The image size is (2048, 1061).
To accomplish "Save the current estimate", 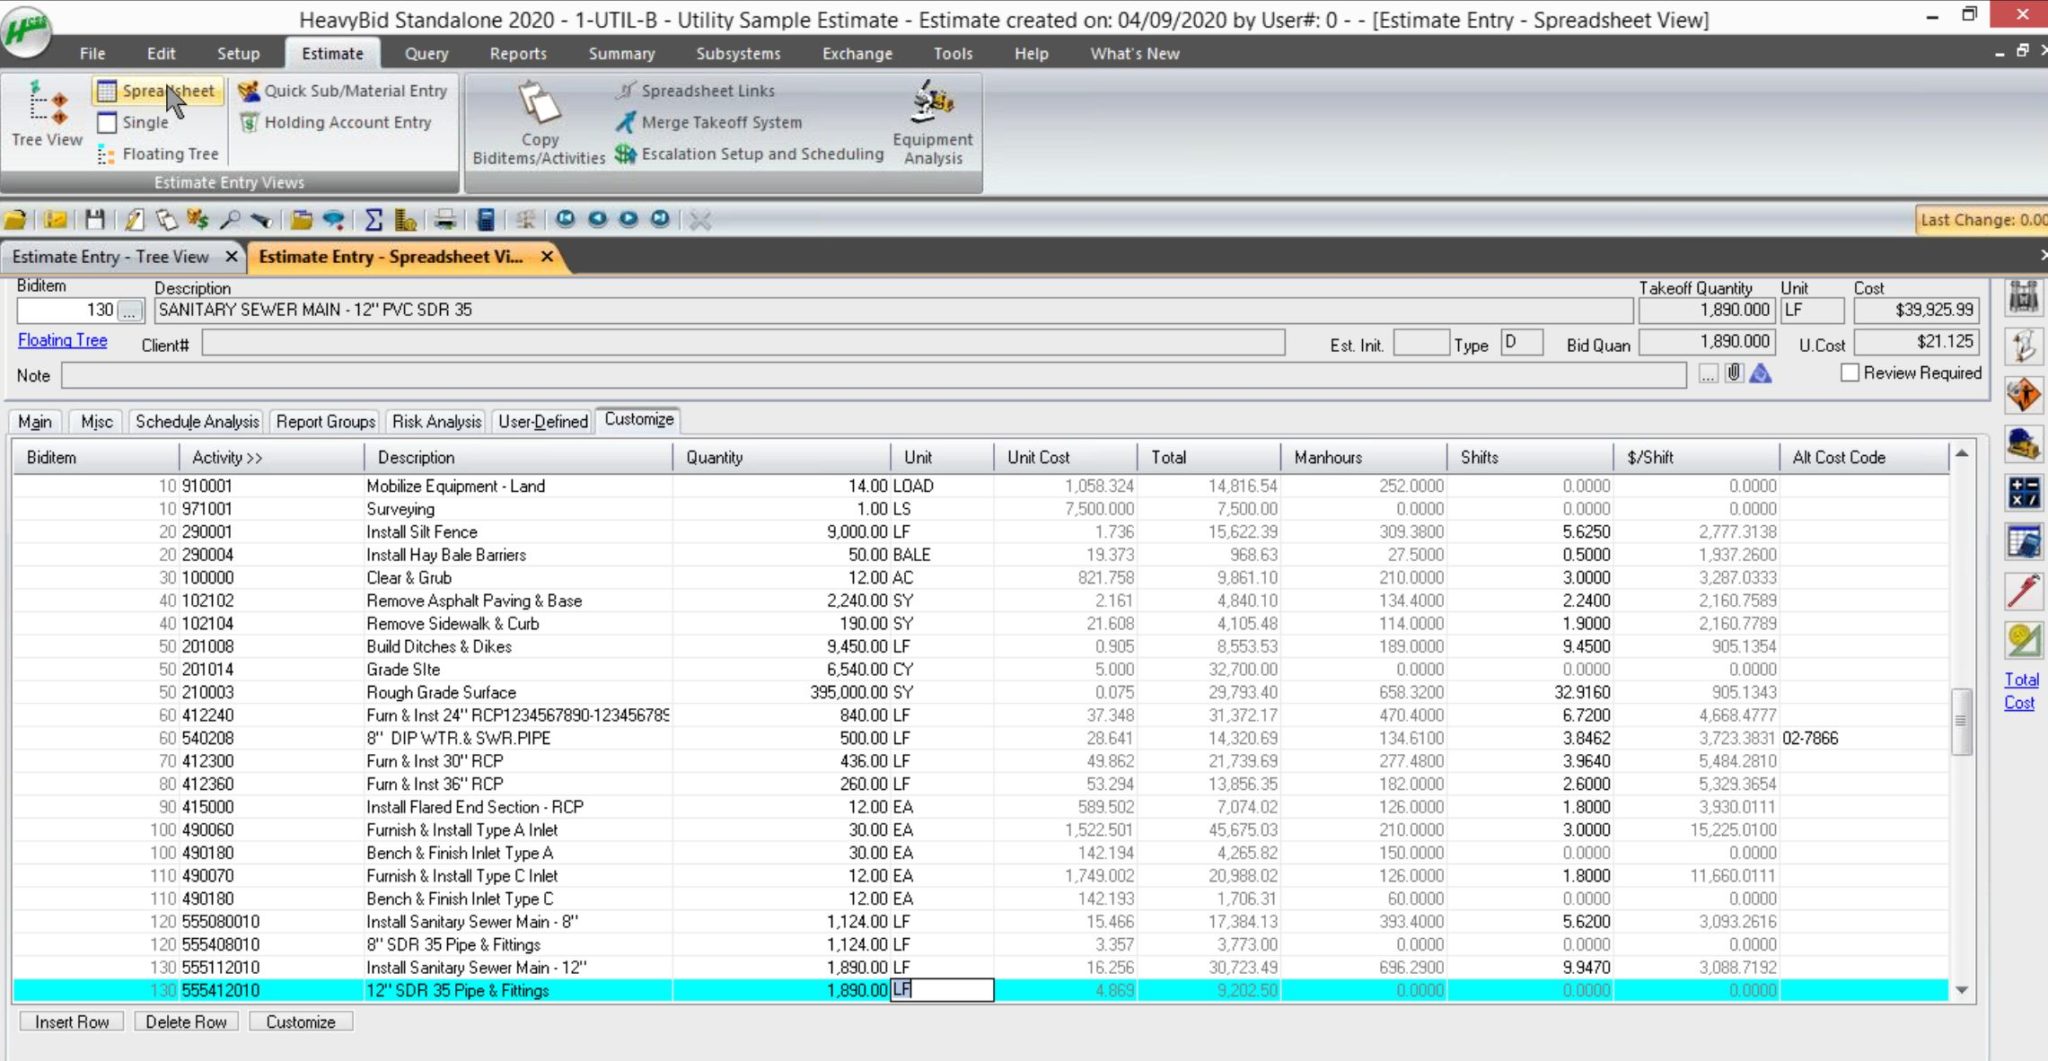I will (93, 220).
